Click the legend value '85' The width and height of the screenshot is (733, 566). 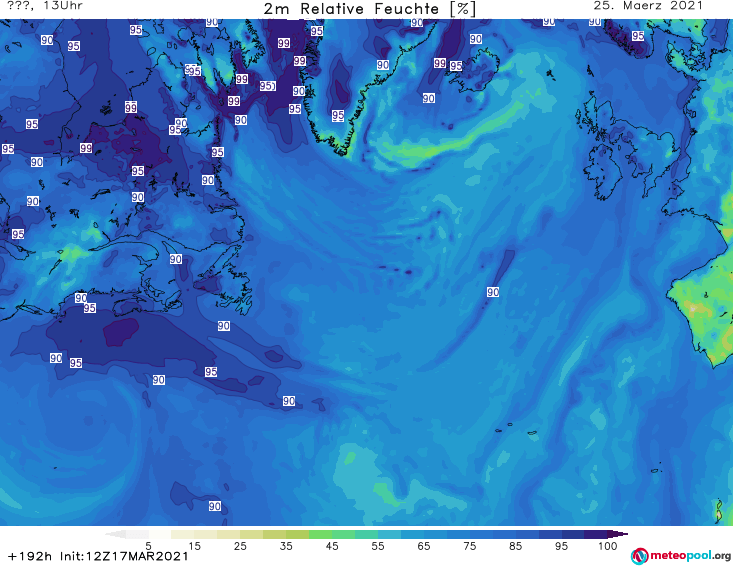pos(516,546)
